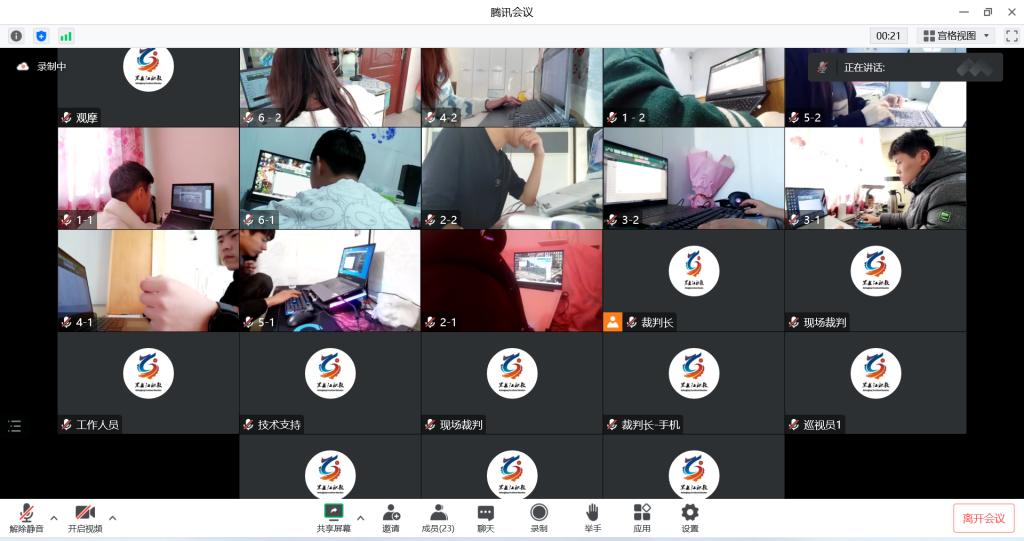The width and height of the screenshot is (1024, 541).
Task: Open the 应用 apps icon
Action: click(x=641, y=517)
